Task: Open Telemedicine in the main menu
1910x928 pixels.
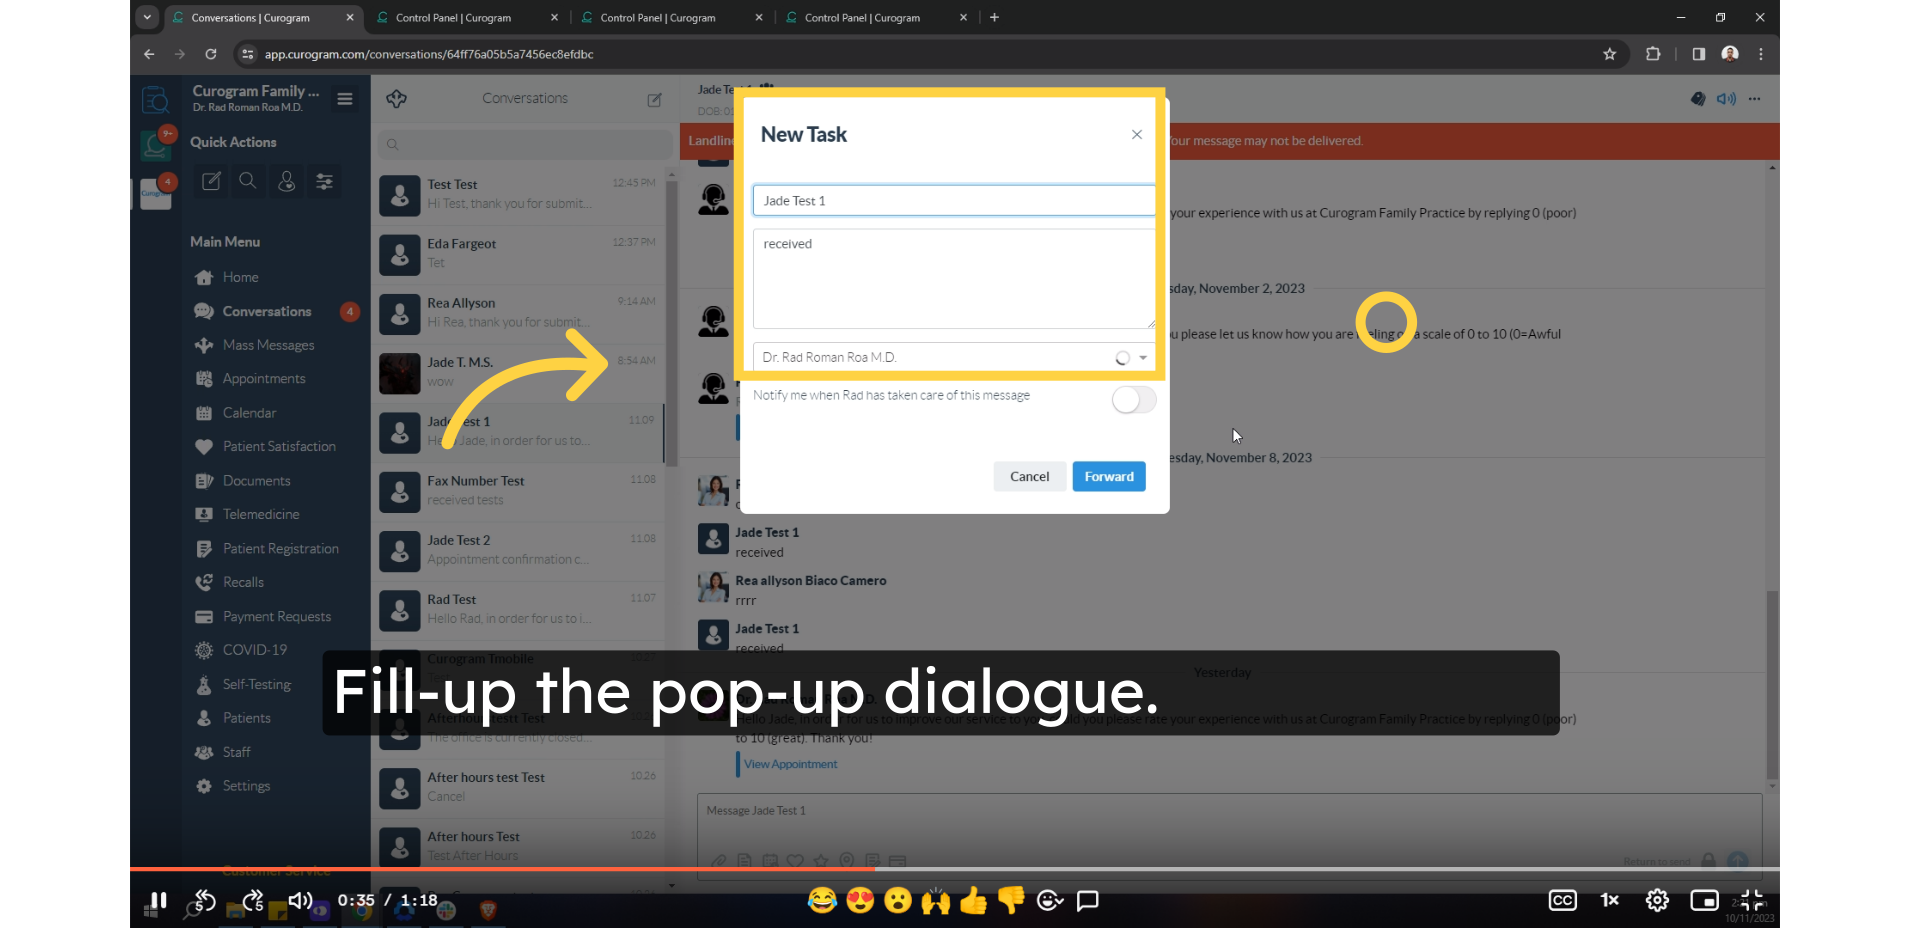Action: click(261, 514)
